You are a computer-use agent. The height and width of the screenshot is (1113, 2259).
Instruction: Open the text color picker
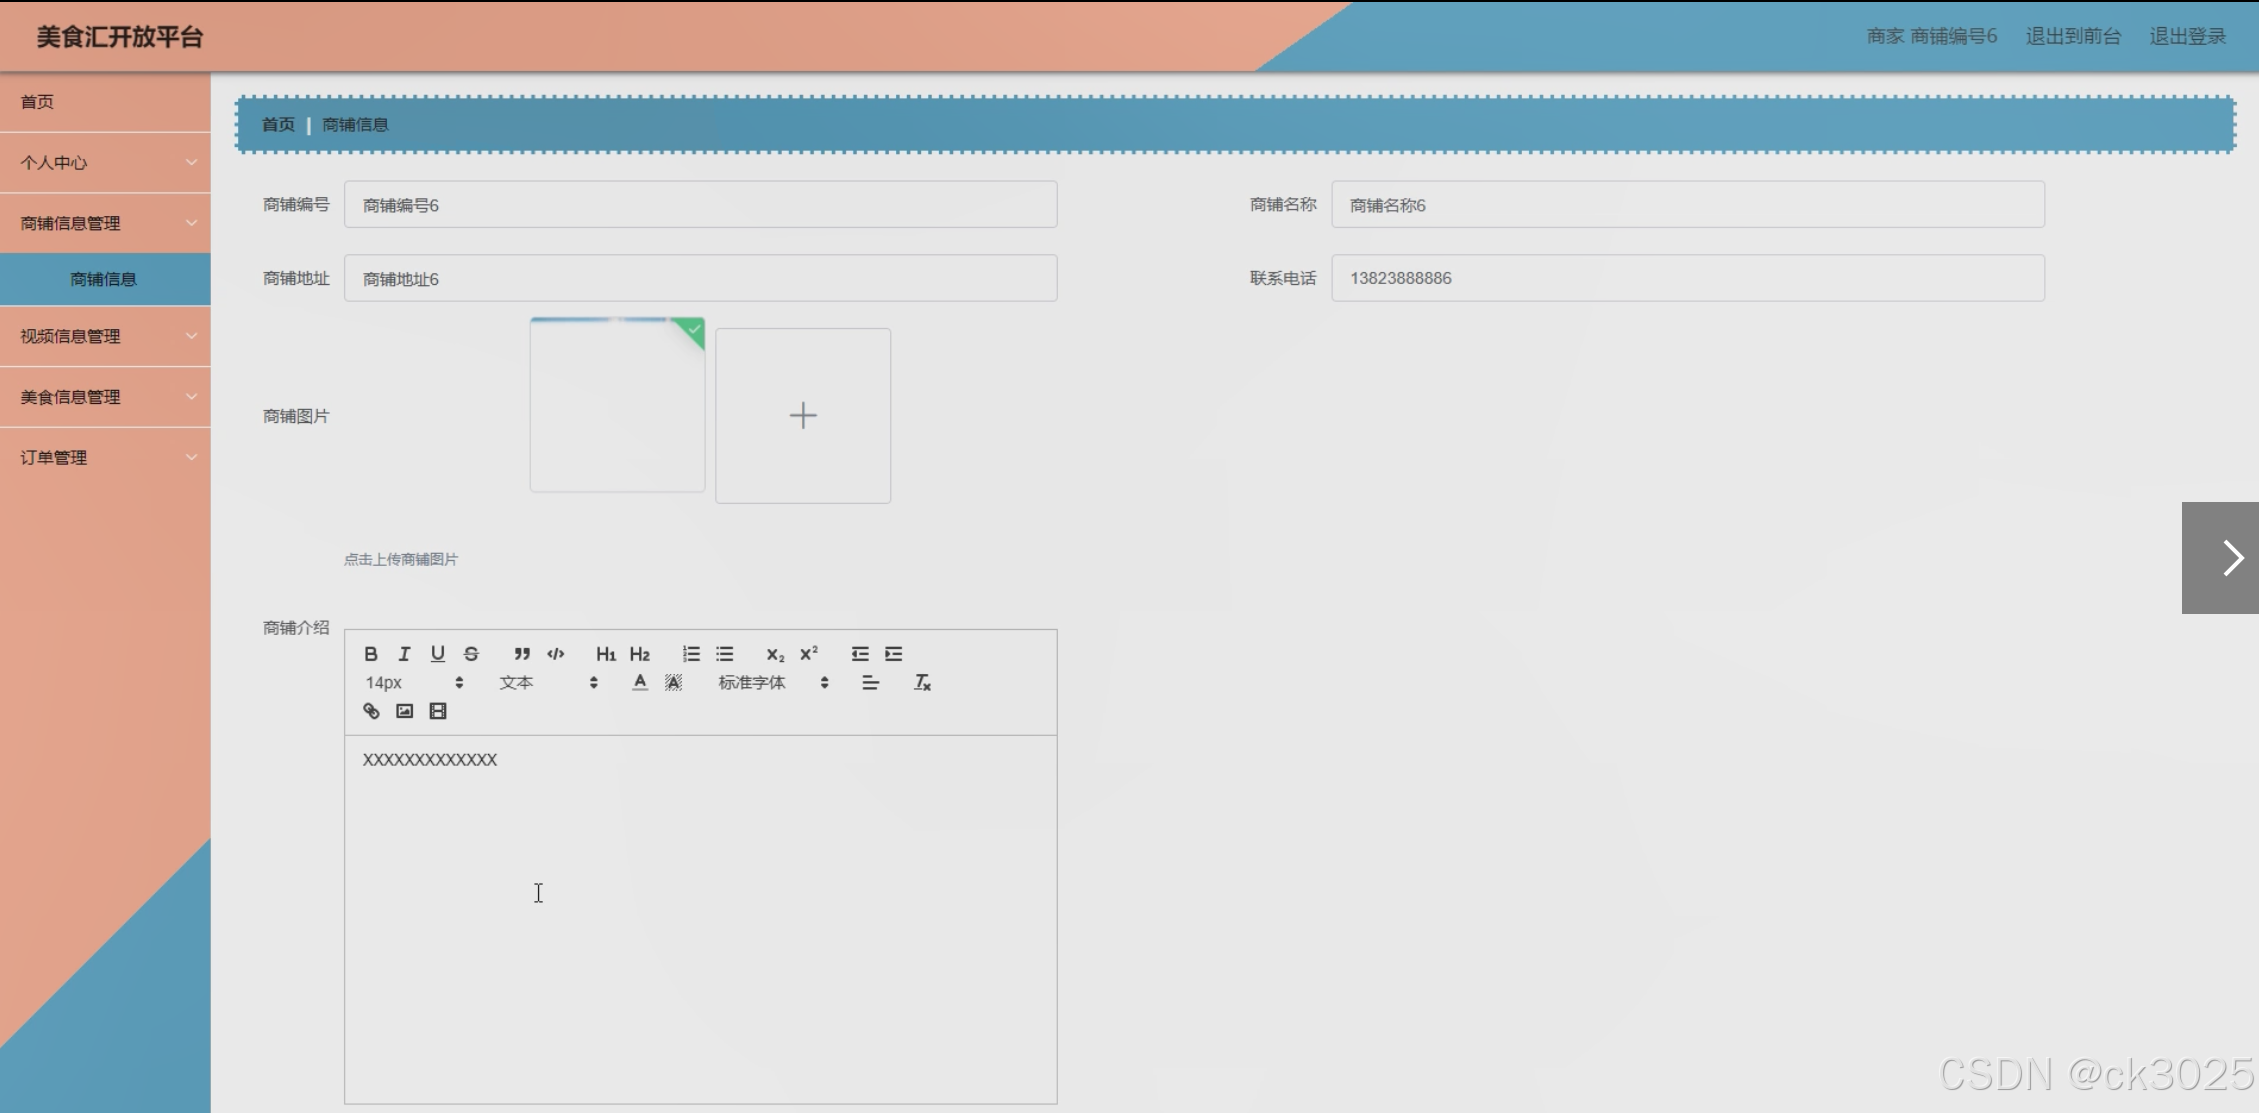pos(640,683)
